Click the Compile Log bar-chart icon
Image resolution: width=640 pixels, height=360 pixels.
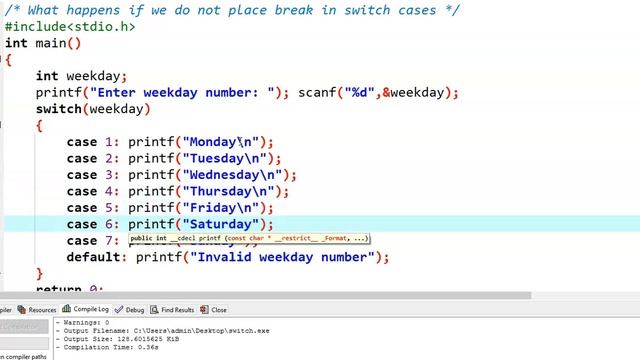[x=67, y=309]
